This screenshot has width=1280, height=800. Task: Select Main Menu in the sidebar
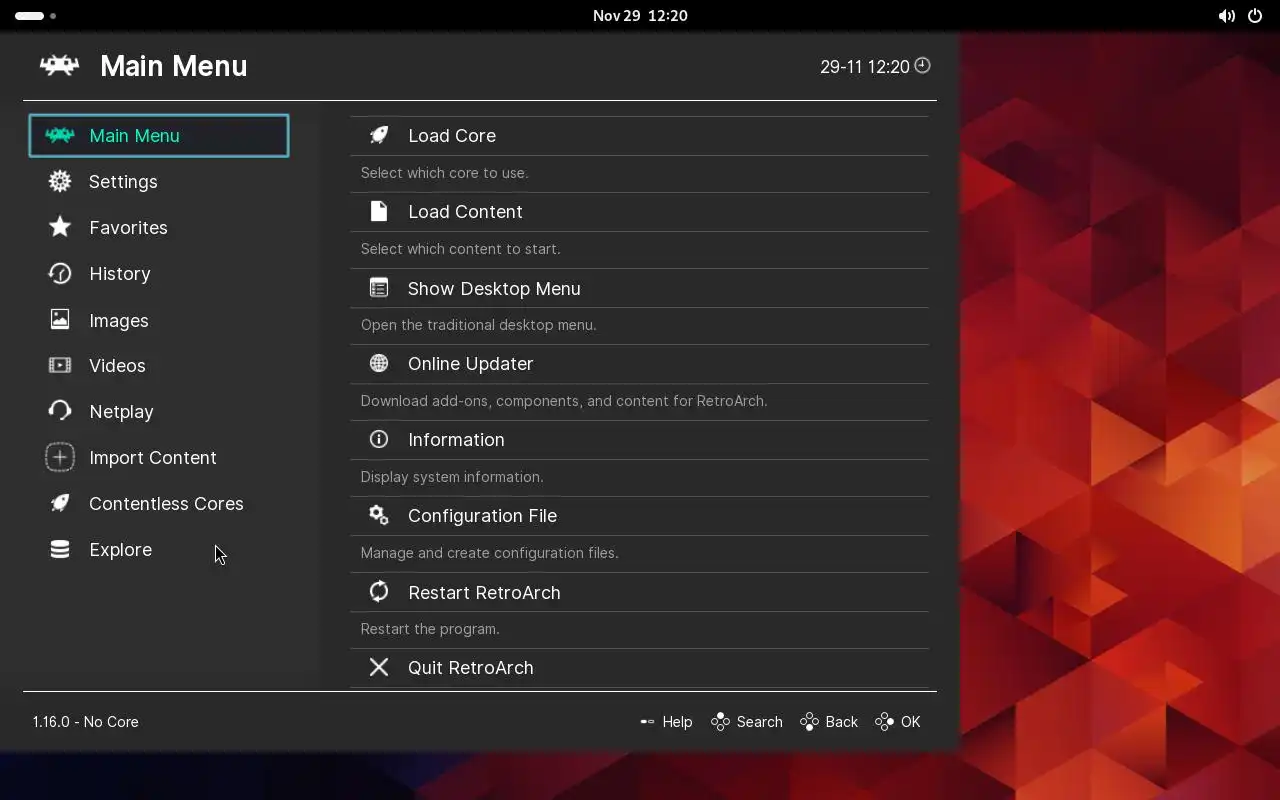coord(159,136)
